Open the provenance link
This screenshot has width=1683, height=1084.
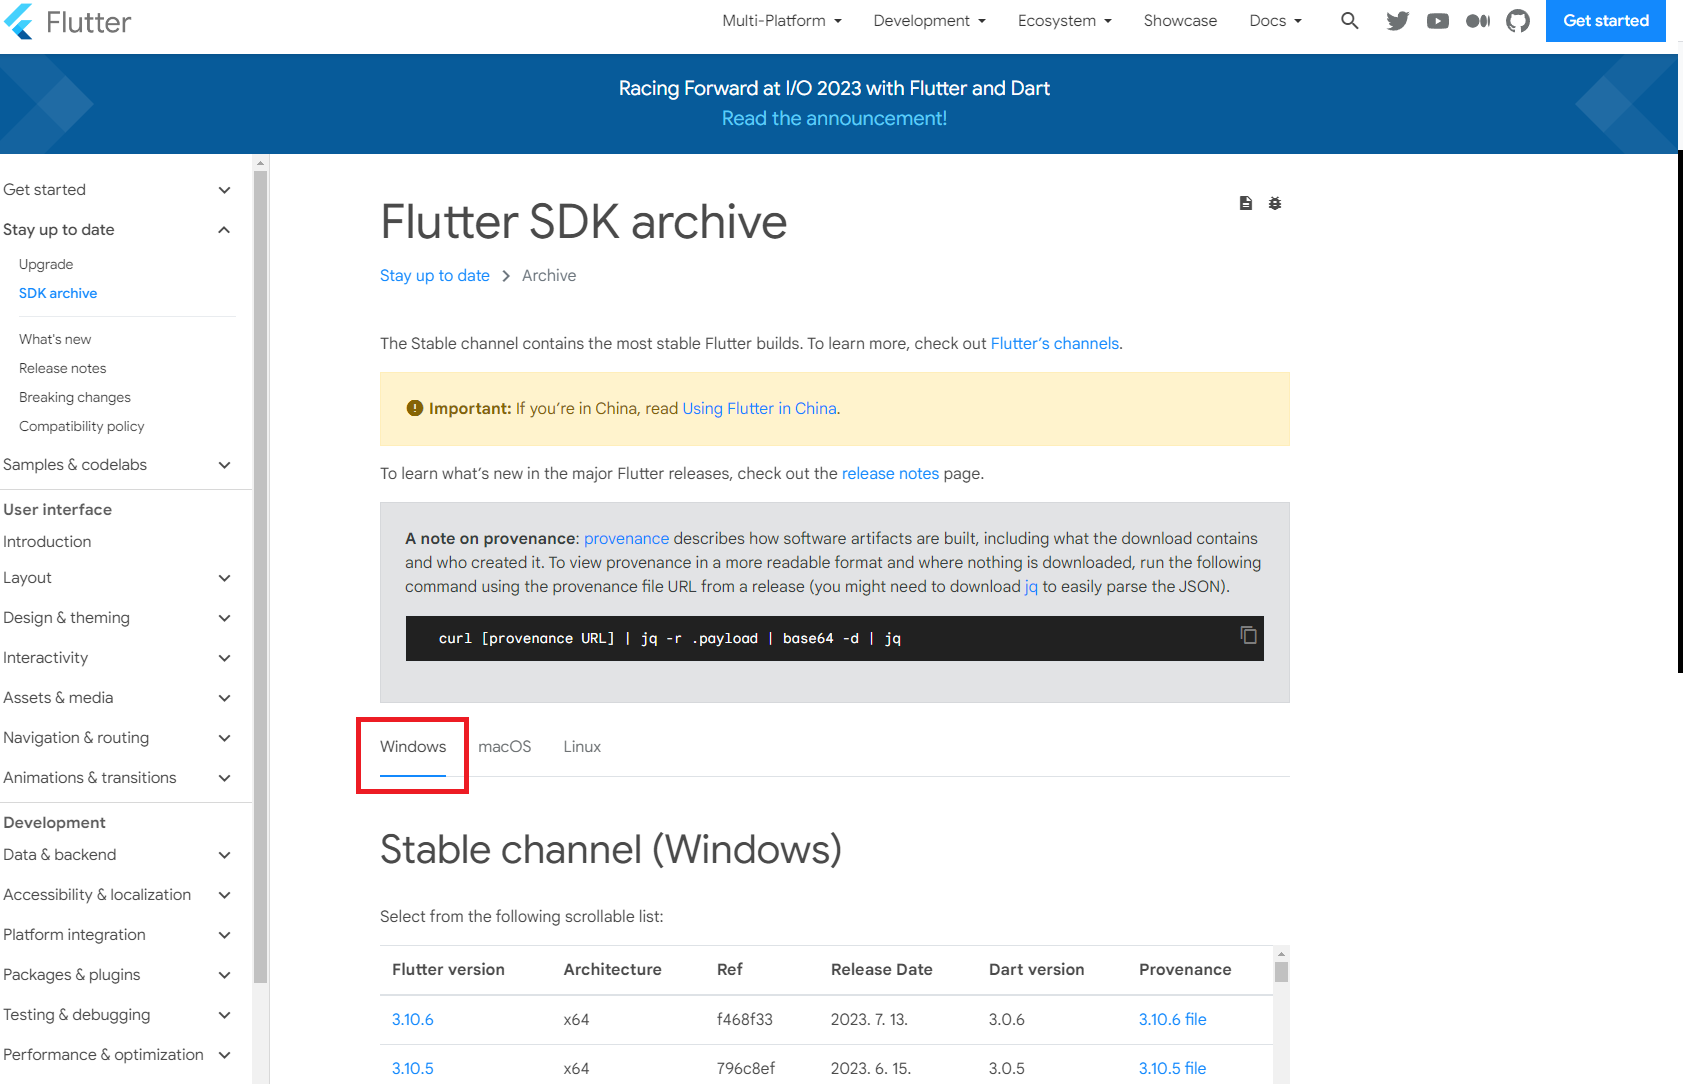tap(626, 539)
